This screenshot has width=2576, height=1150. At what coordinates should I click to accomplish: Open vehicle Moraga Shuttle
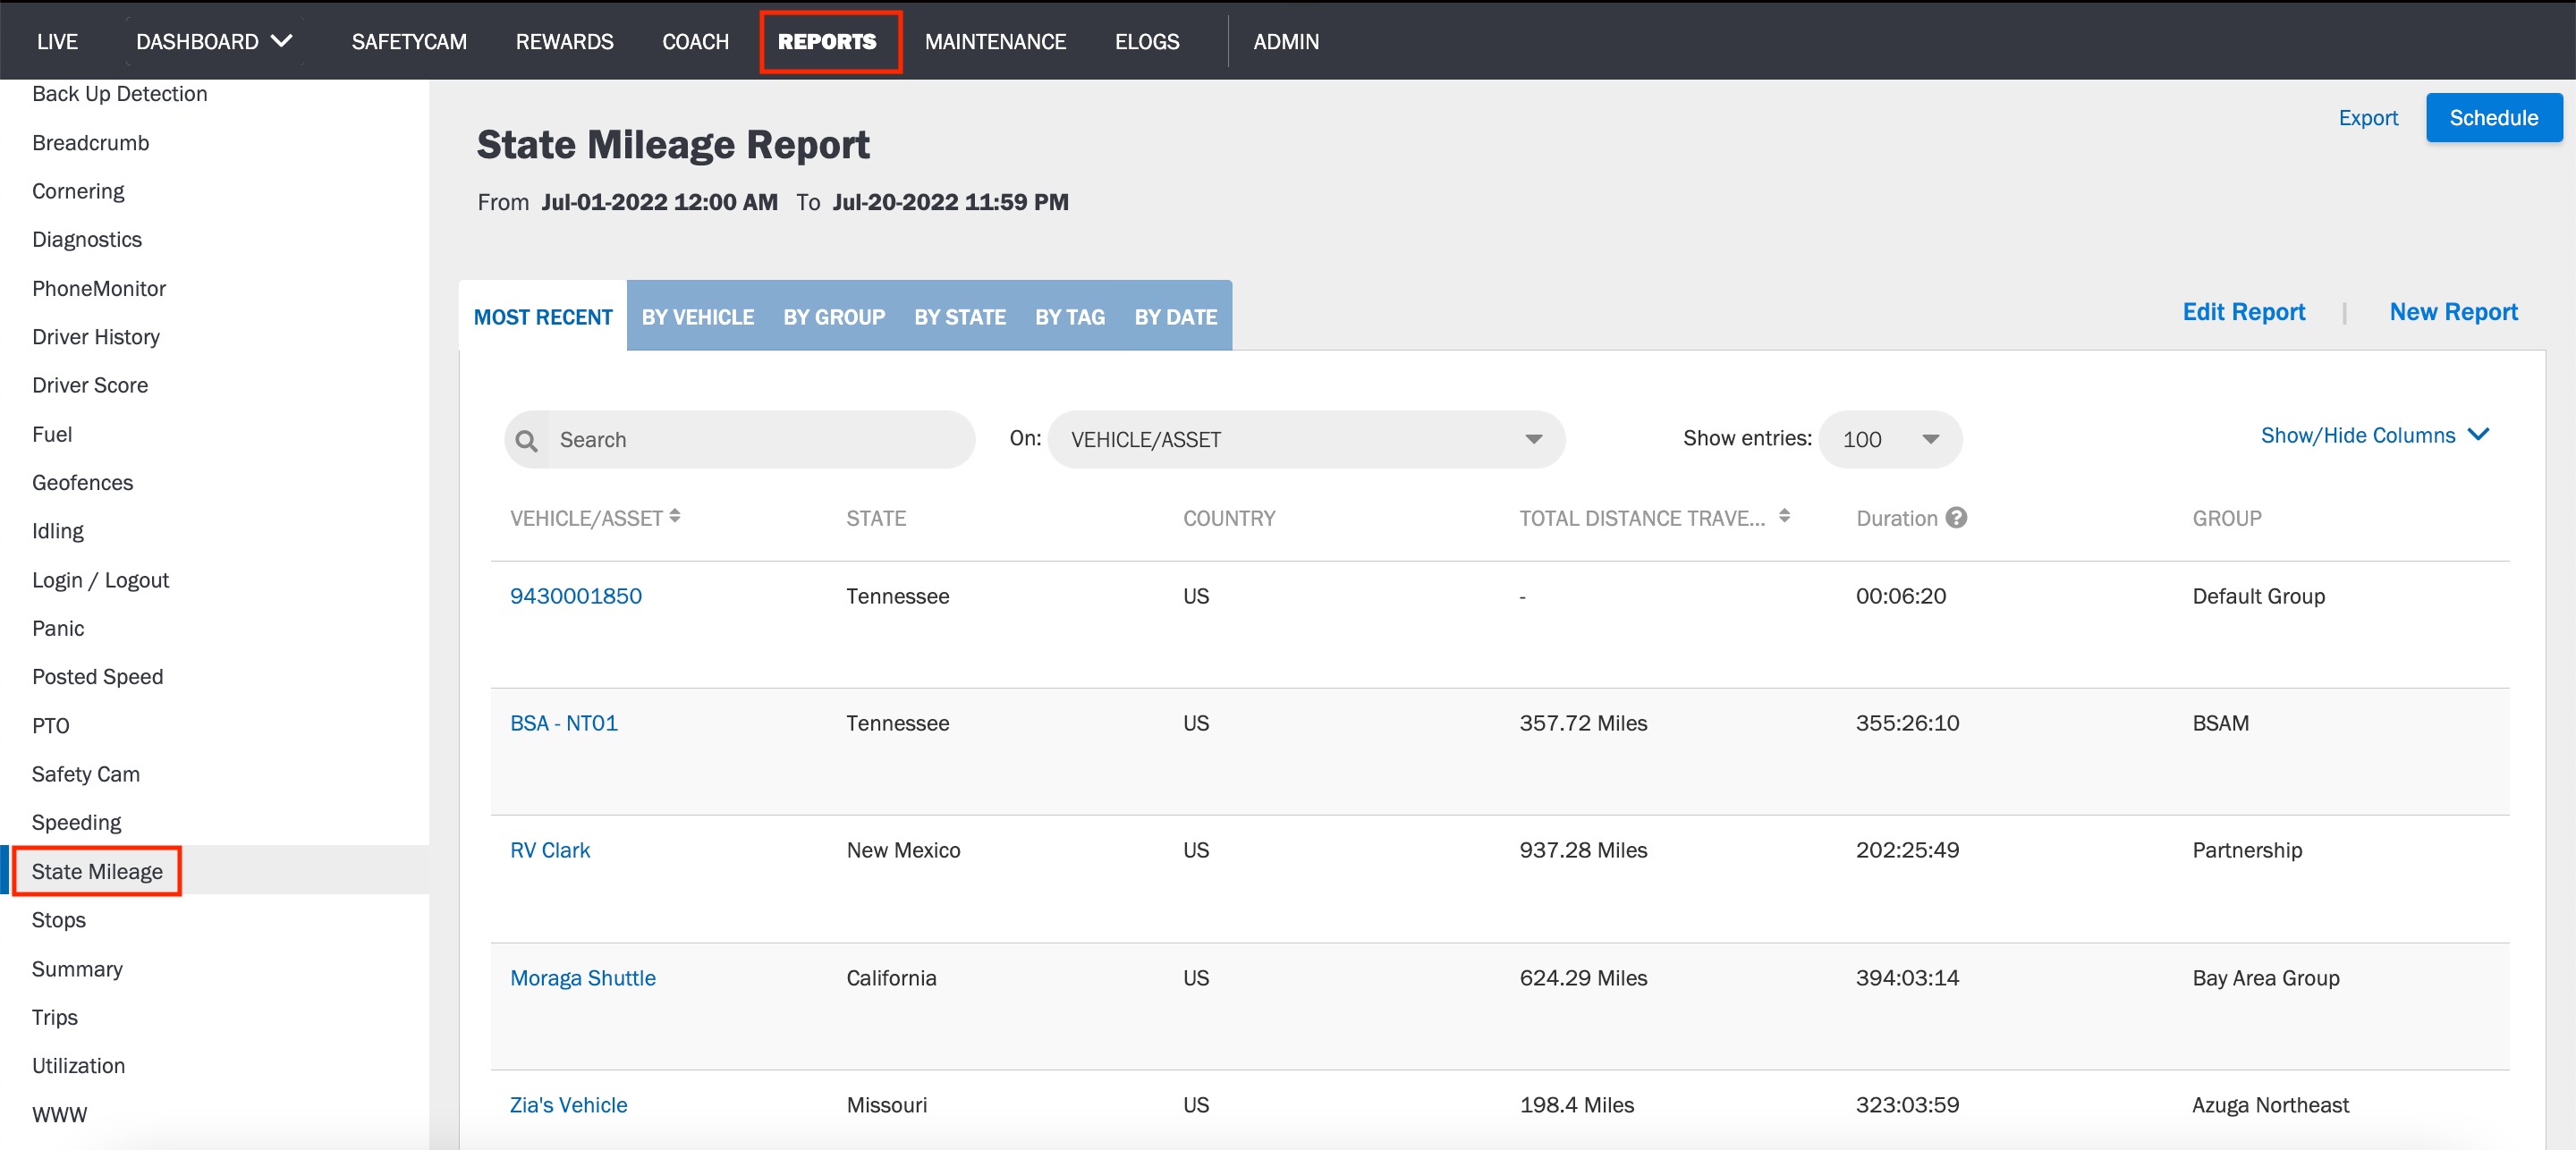tap(583, 978)
